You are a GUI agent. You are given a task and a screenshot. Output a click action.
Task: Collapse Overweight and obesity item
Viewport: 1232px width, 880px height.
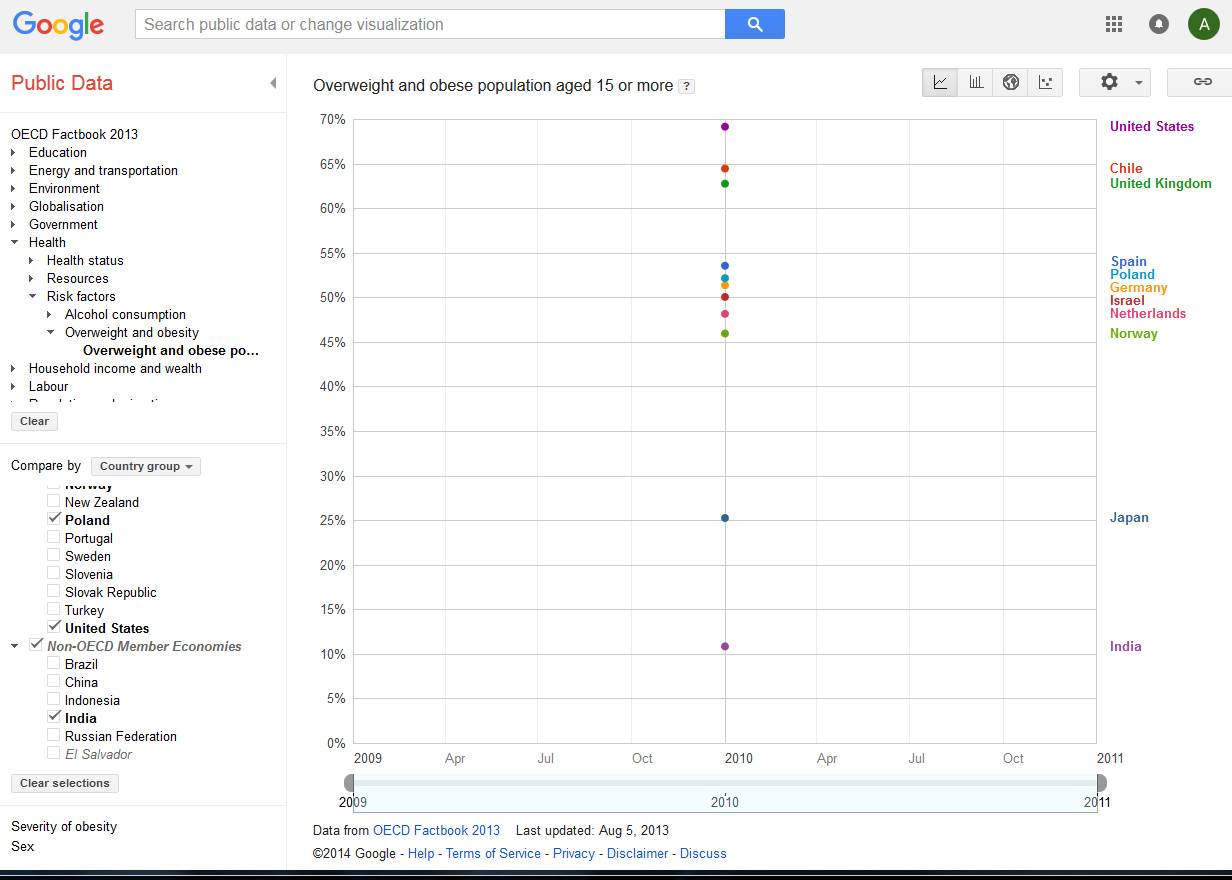point(50,332)
